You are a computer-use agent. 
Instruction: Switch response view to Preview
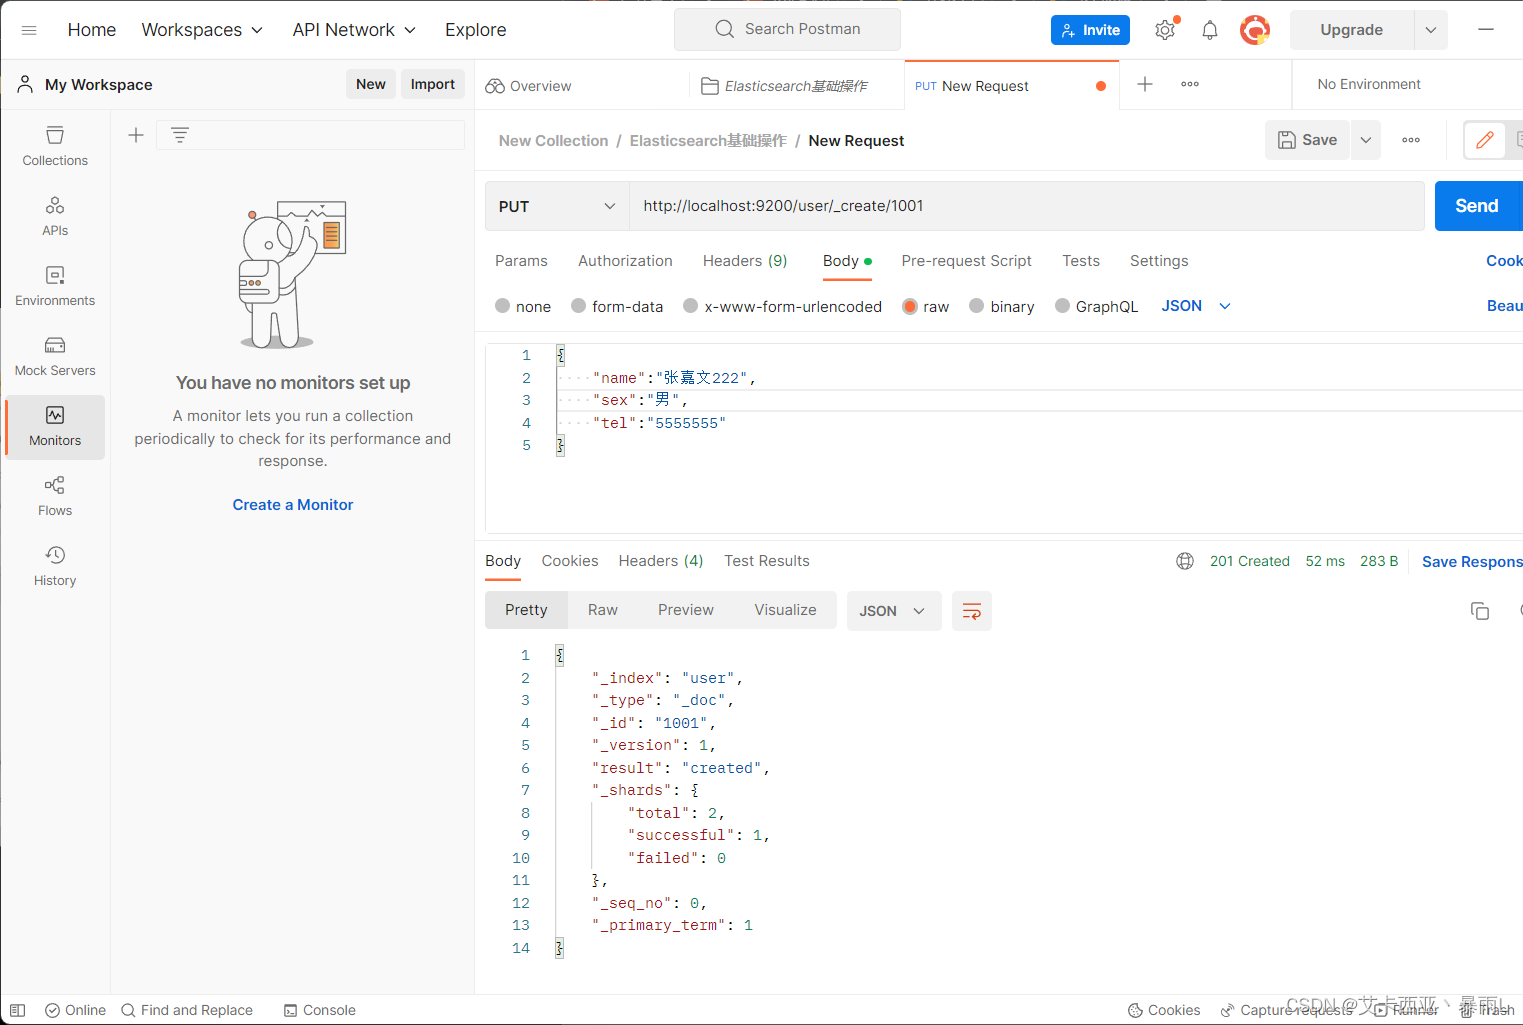point(686,610)
